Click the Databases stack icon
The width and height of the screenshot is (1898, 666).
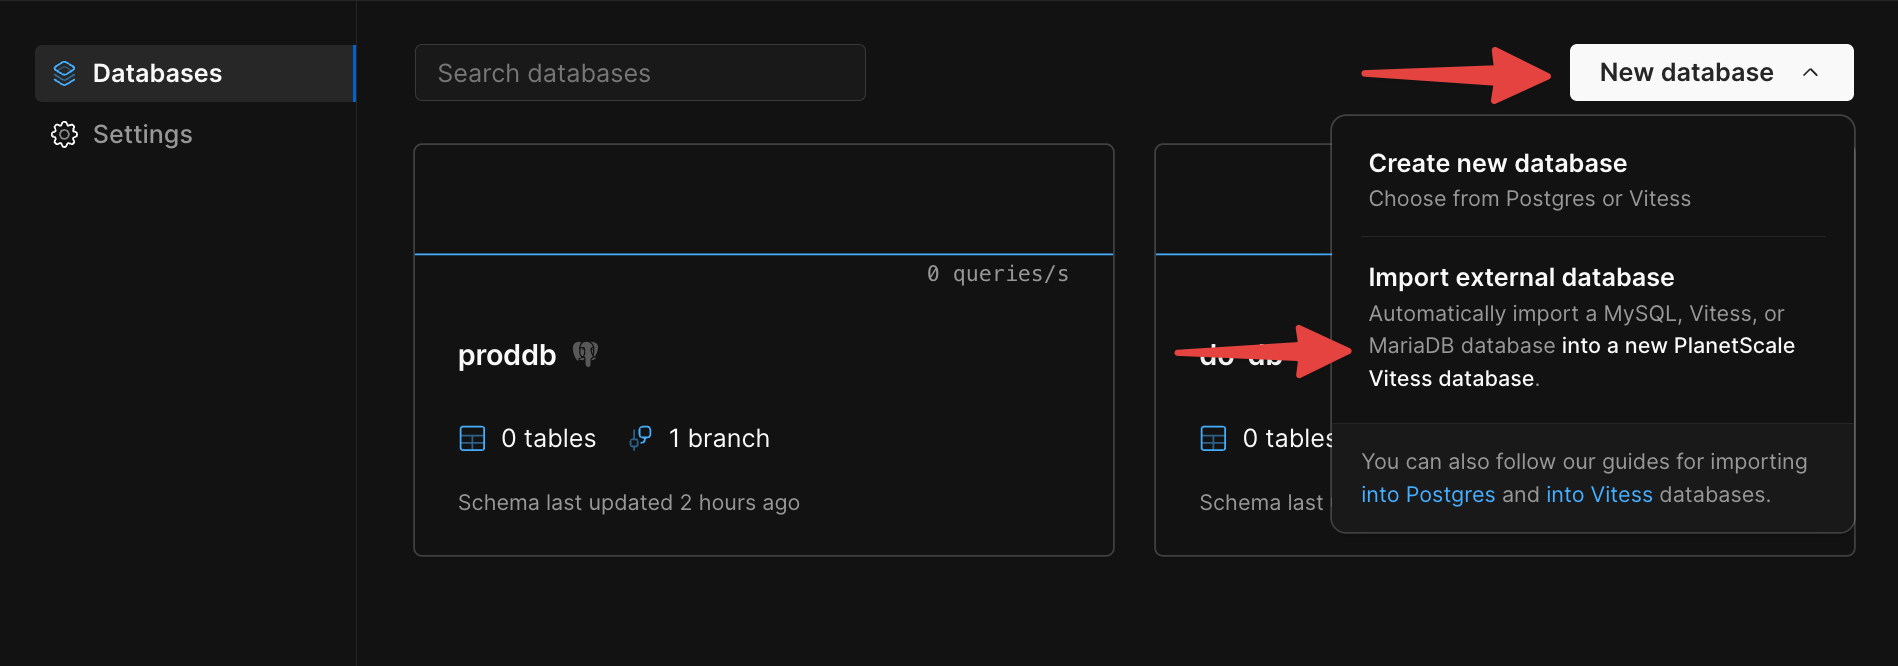(x=64, y=73)
